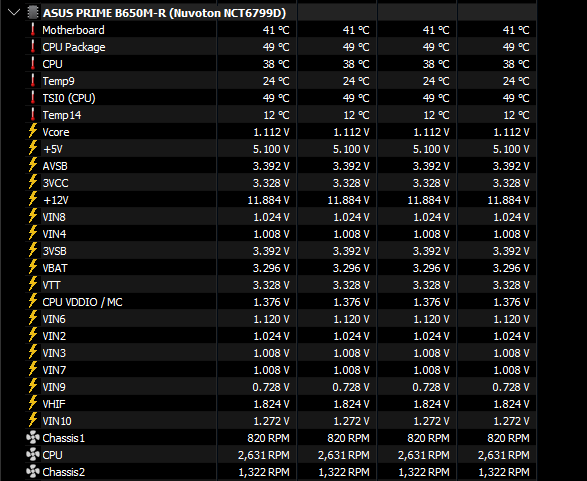The width and height of the screenshot is (587, 481).
Task: Click the lightning icon for AVSB
Action: pyautogui.click(x=33, y=165)
